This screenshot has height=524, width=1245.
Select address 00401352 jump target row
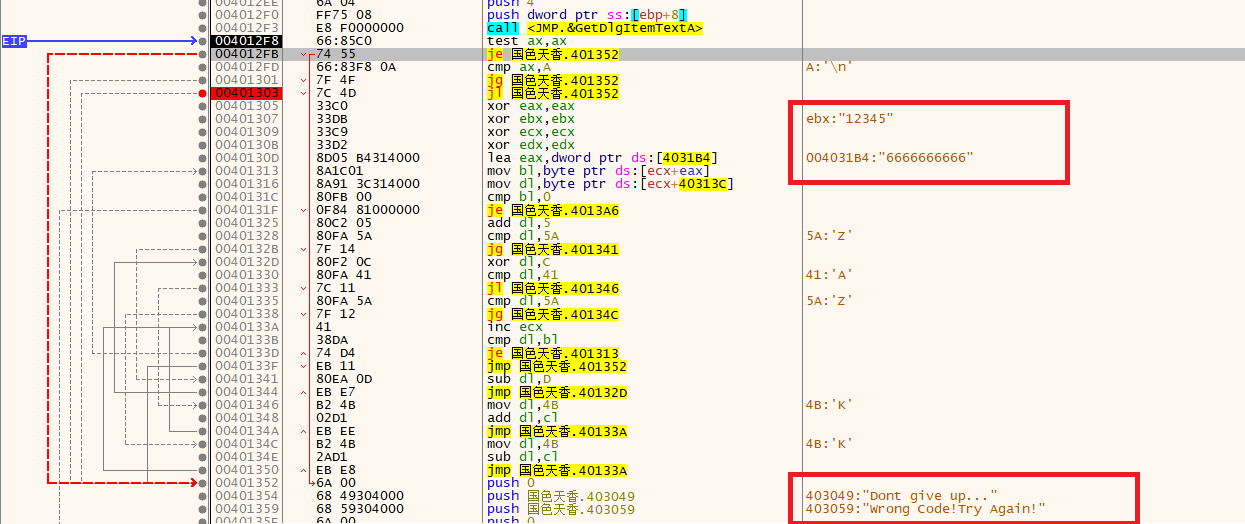pos(247,483)
